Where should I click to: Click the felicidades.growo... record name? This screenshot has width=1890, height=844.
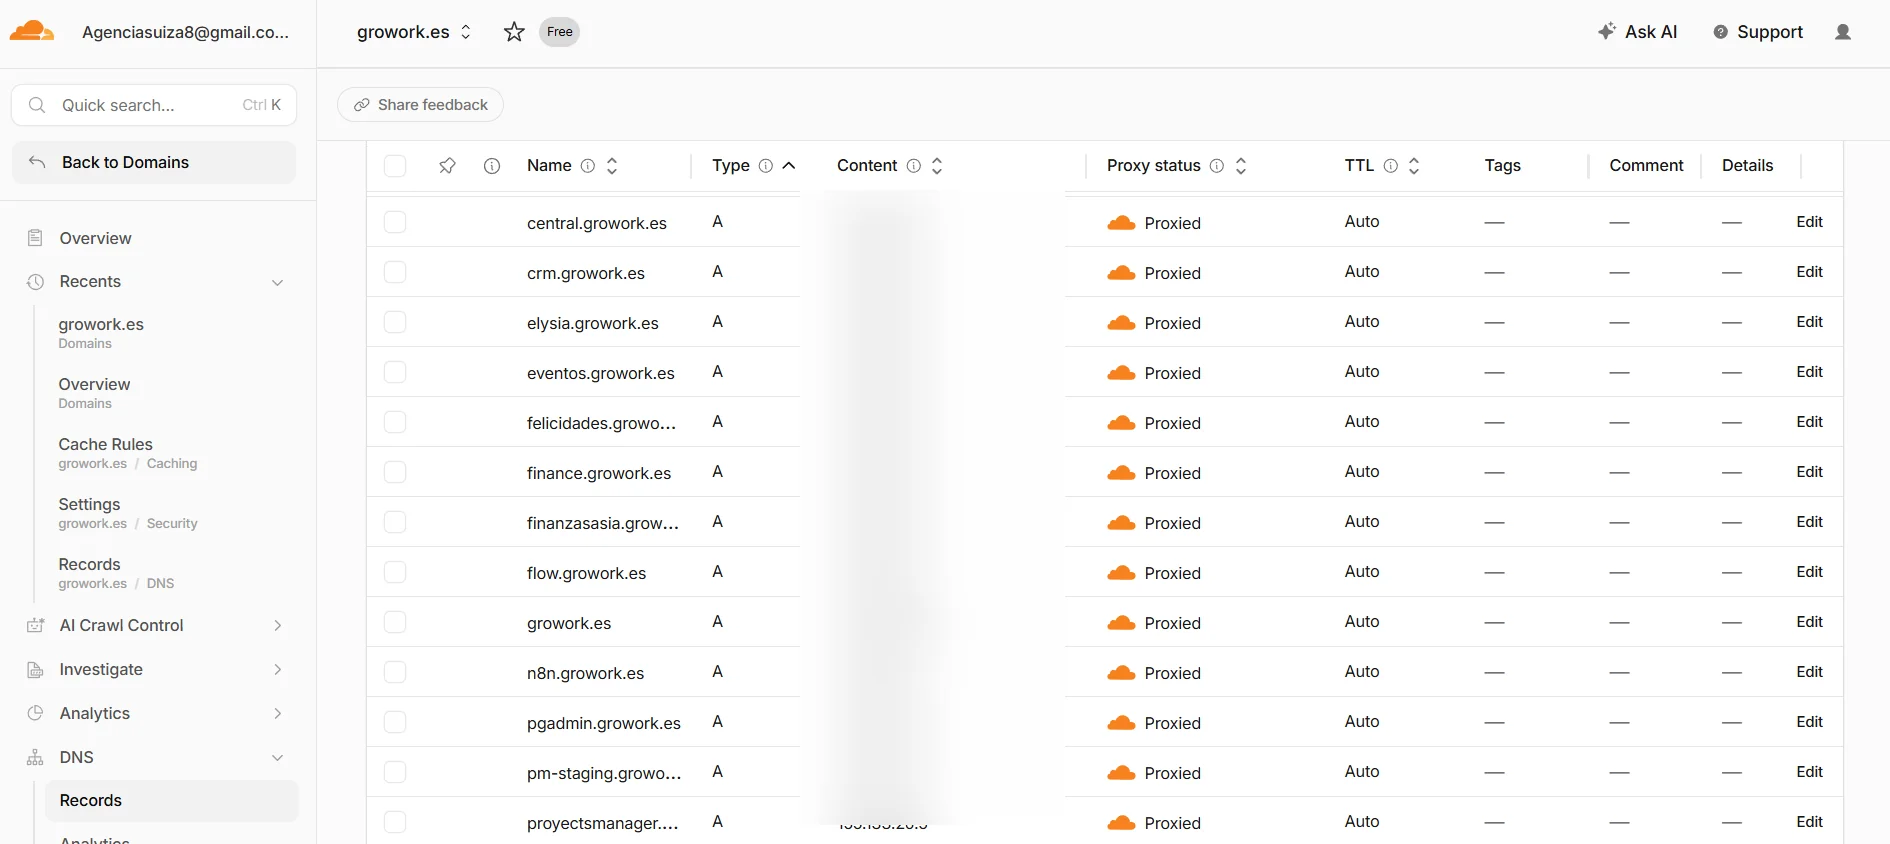coord(601,423)
